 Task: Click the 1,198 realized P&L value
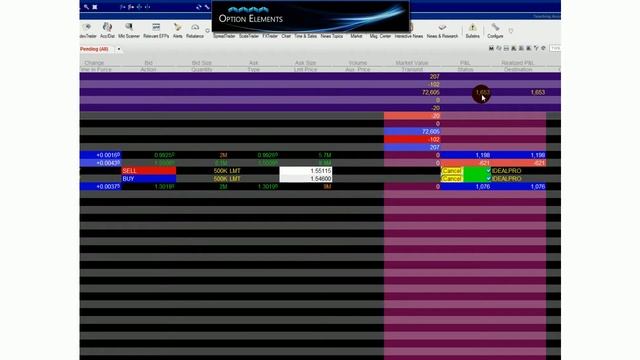point(538,155)
